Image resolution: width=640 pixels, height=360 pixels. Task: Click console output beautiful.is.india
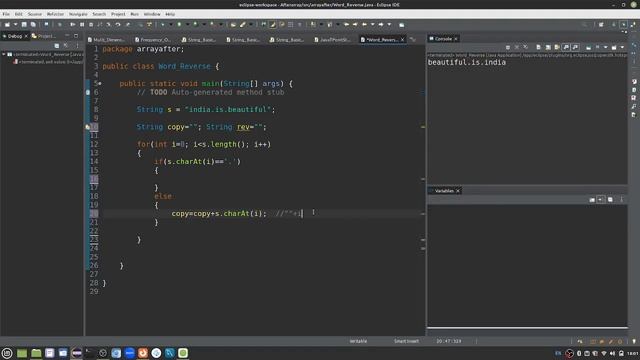click(467, 62)
